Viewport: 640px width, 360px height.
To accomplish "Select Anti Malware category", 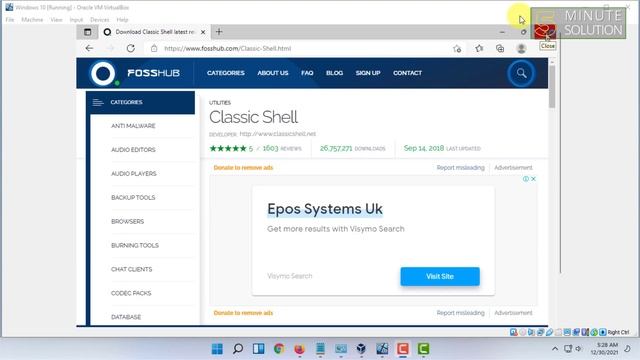I will point(133,126).
